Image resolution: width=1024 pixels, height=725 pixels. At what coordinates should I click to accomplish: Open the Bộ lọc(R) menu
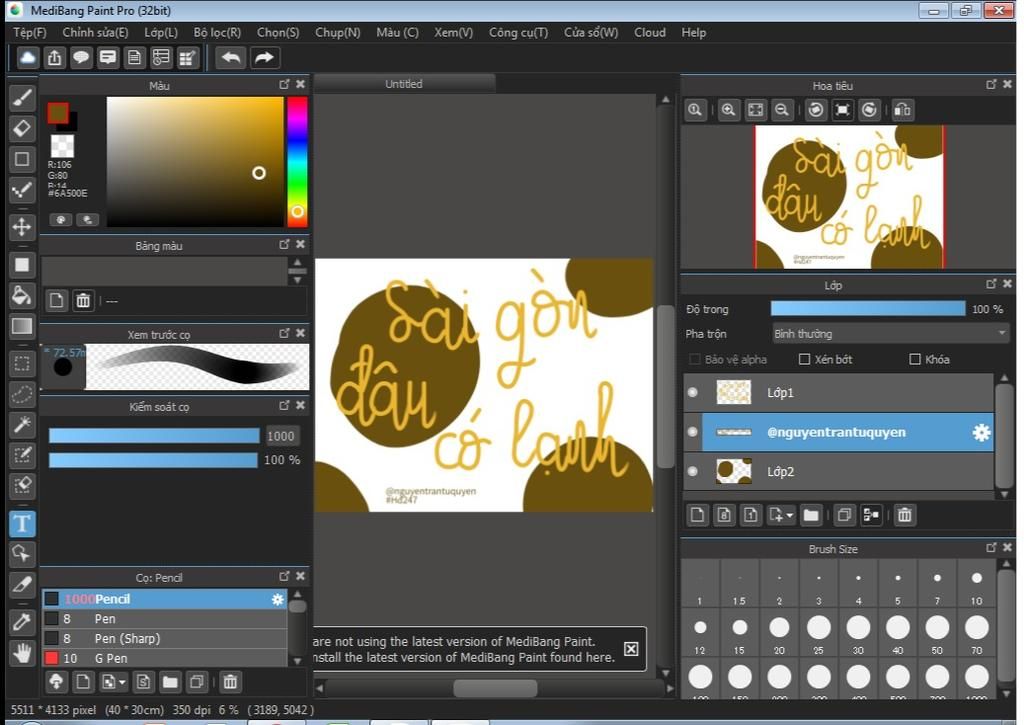click(x=217, y=32)
